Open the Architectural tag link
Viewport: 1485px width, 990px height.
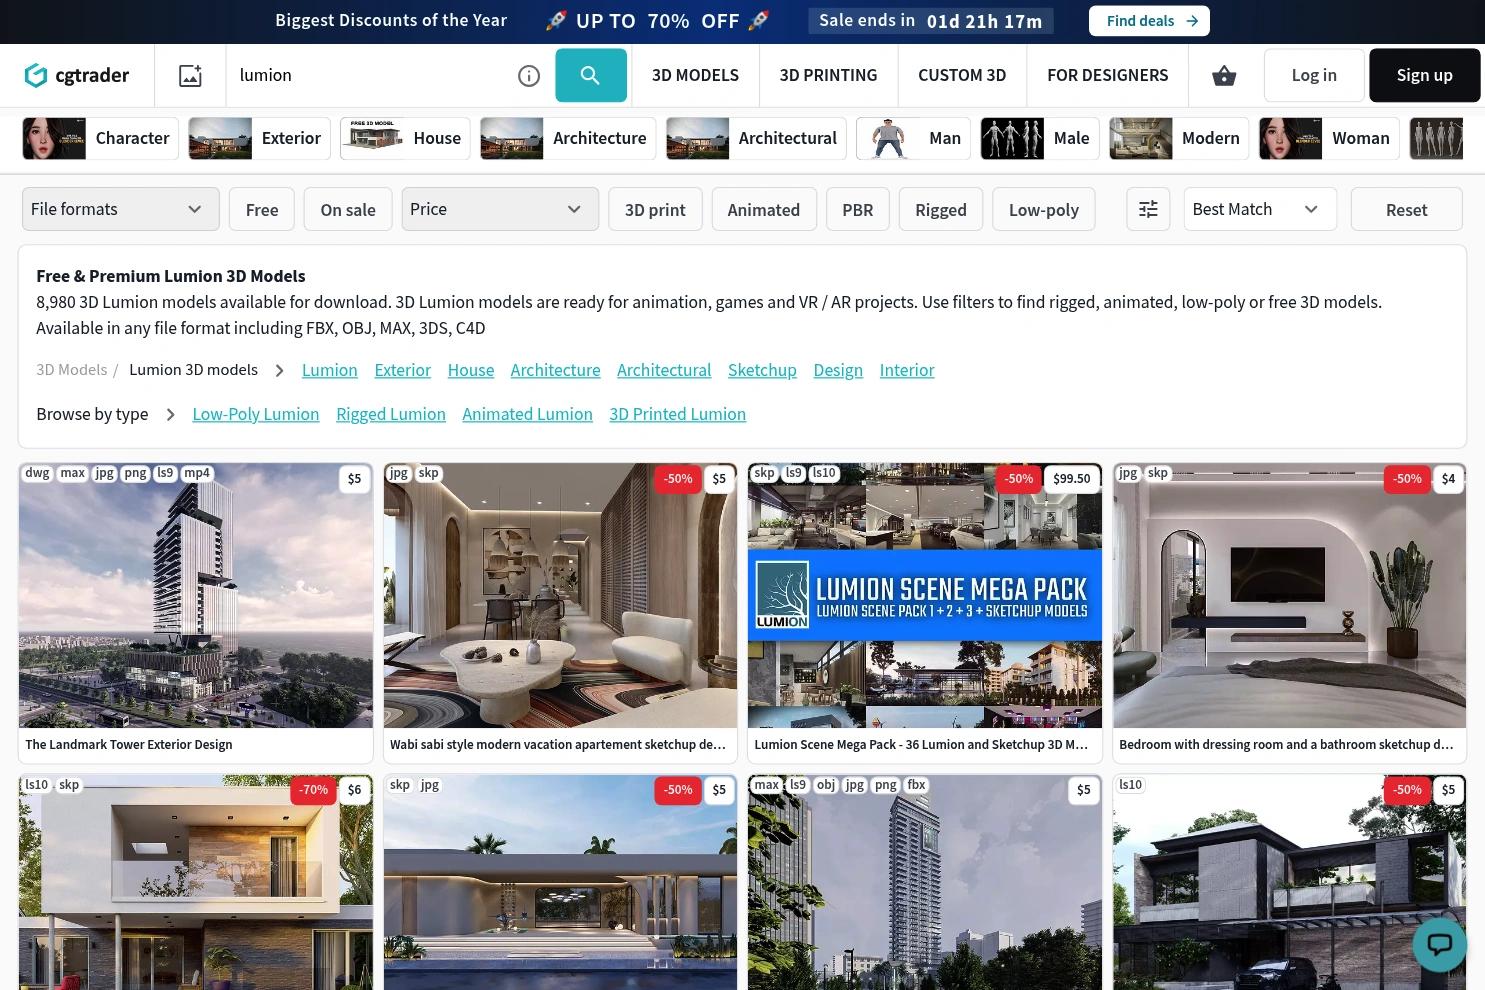click(x=664, y=370)
